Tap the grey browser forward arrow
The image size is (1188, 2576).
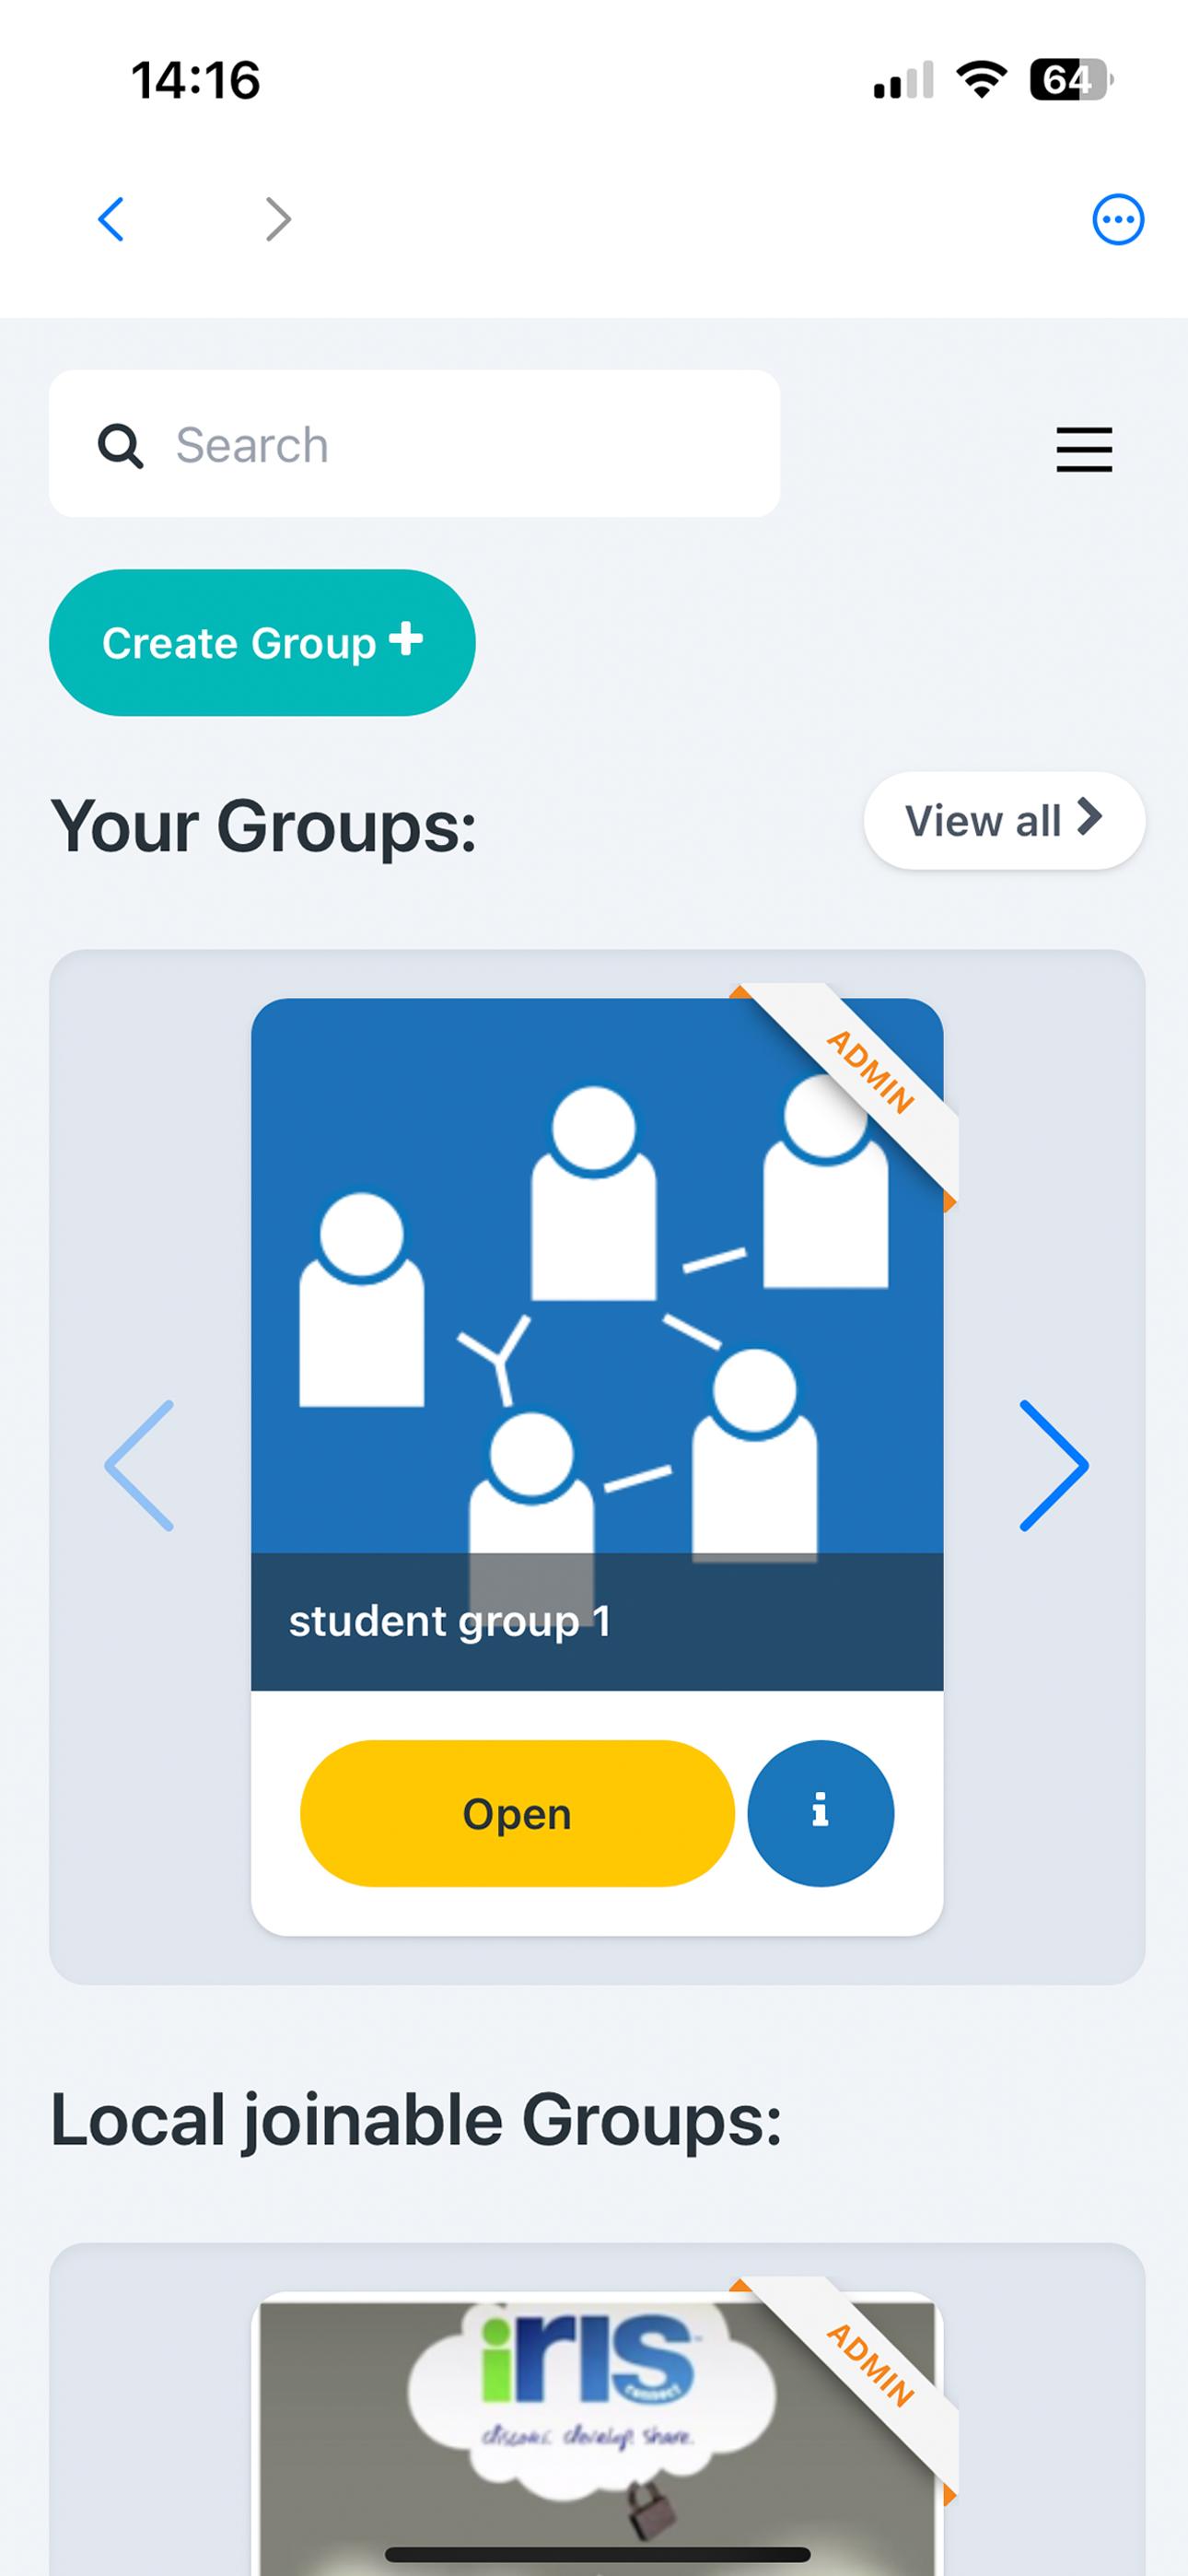[x=278, y=219]
